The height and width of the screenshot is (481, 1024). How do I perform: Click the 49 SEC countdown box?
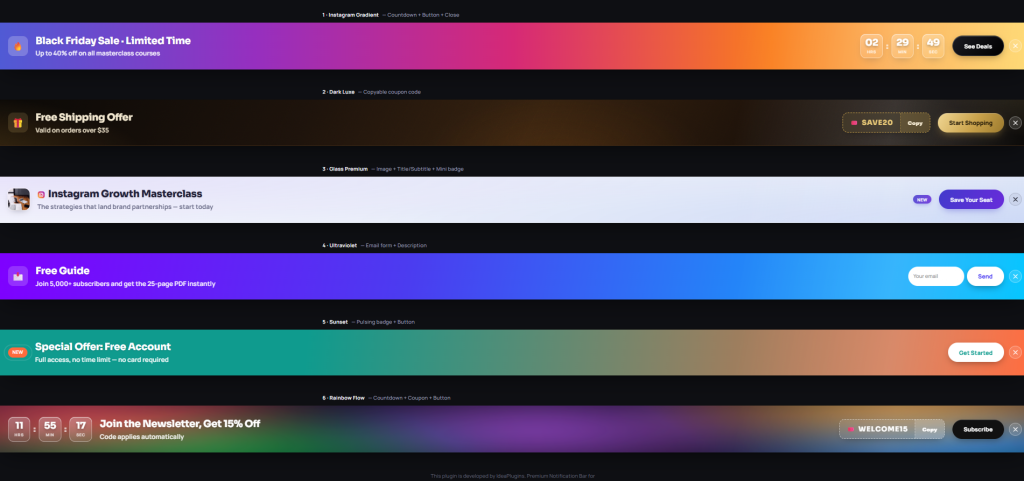(x=933, y=46)
